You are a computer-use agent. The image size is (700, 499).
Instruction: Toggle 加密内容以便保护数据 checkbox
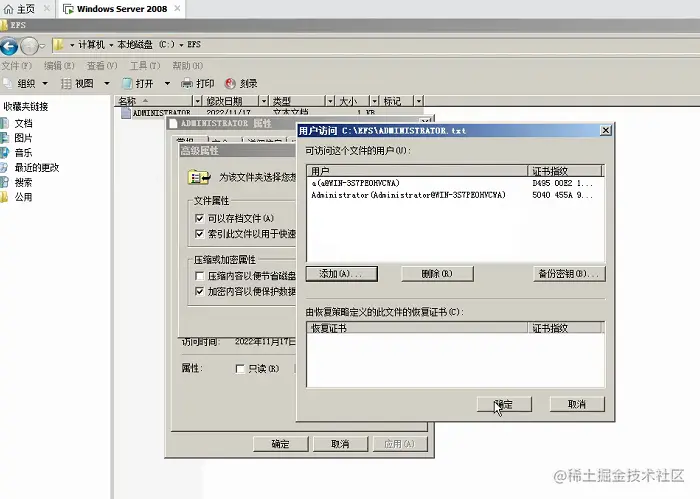(x=200, y=291)
